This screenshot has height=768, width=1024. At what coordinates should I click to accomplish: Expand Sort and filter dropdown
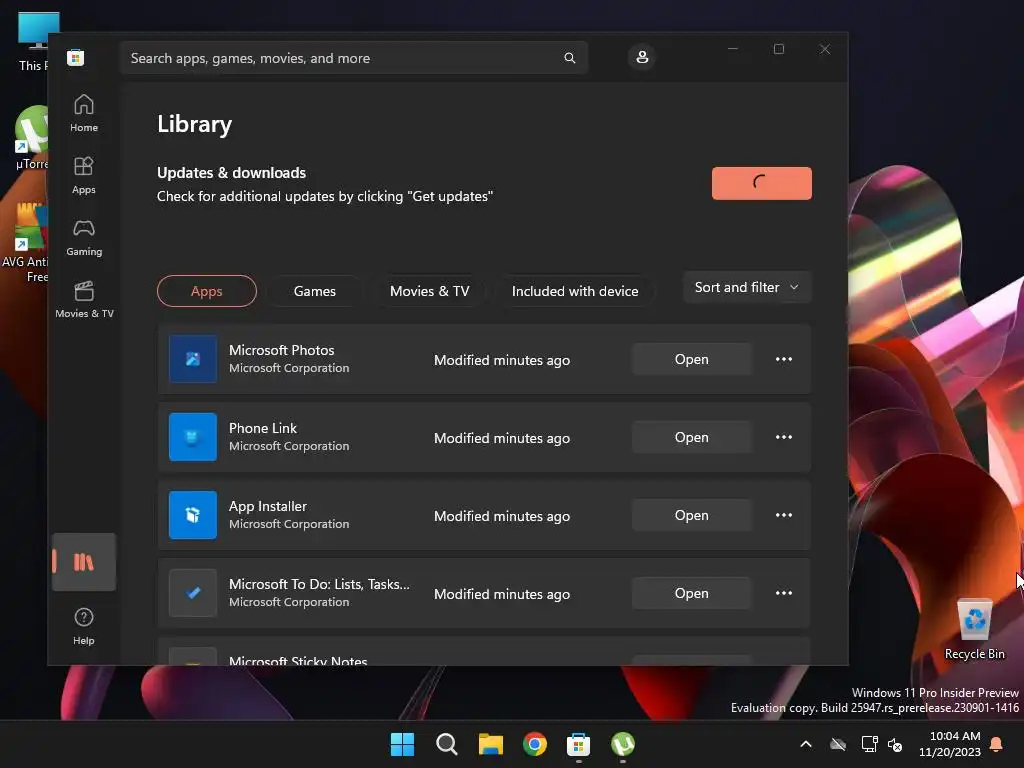pyautogui.click(x=747, y=287)
